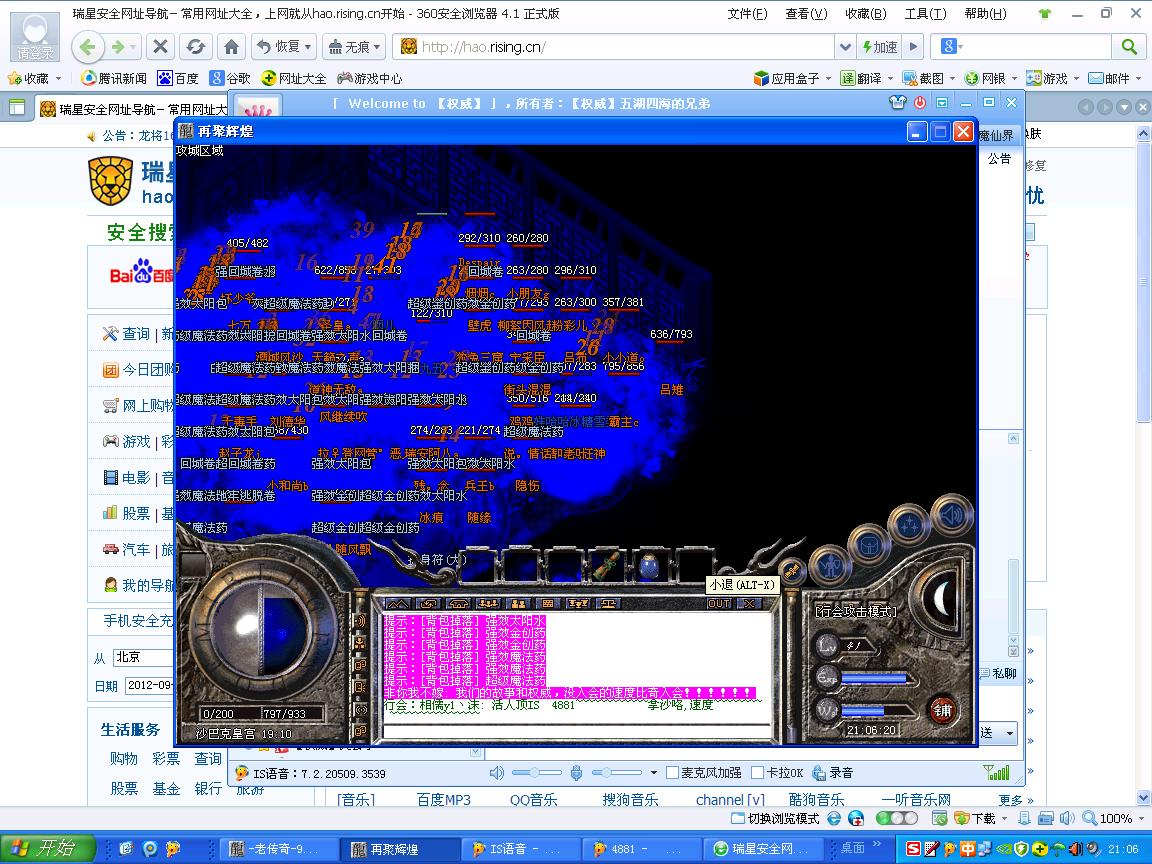The image size is (1152, 864).
Task: Open the 百度 bookmark
Action: (178, 78)
